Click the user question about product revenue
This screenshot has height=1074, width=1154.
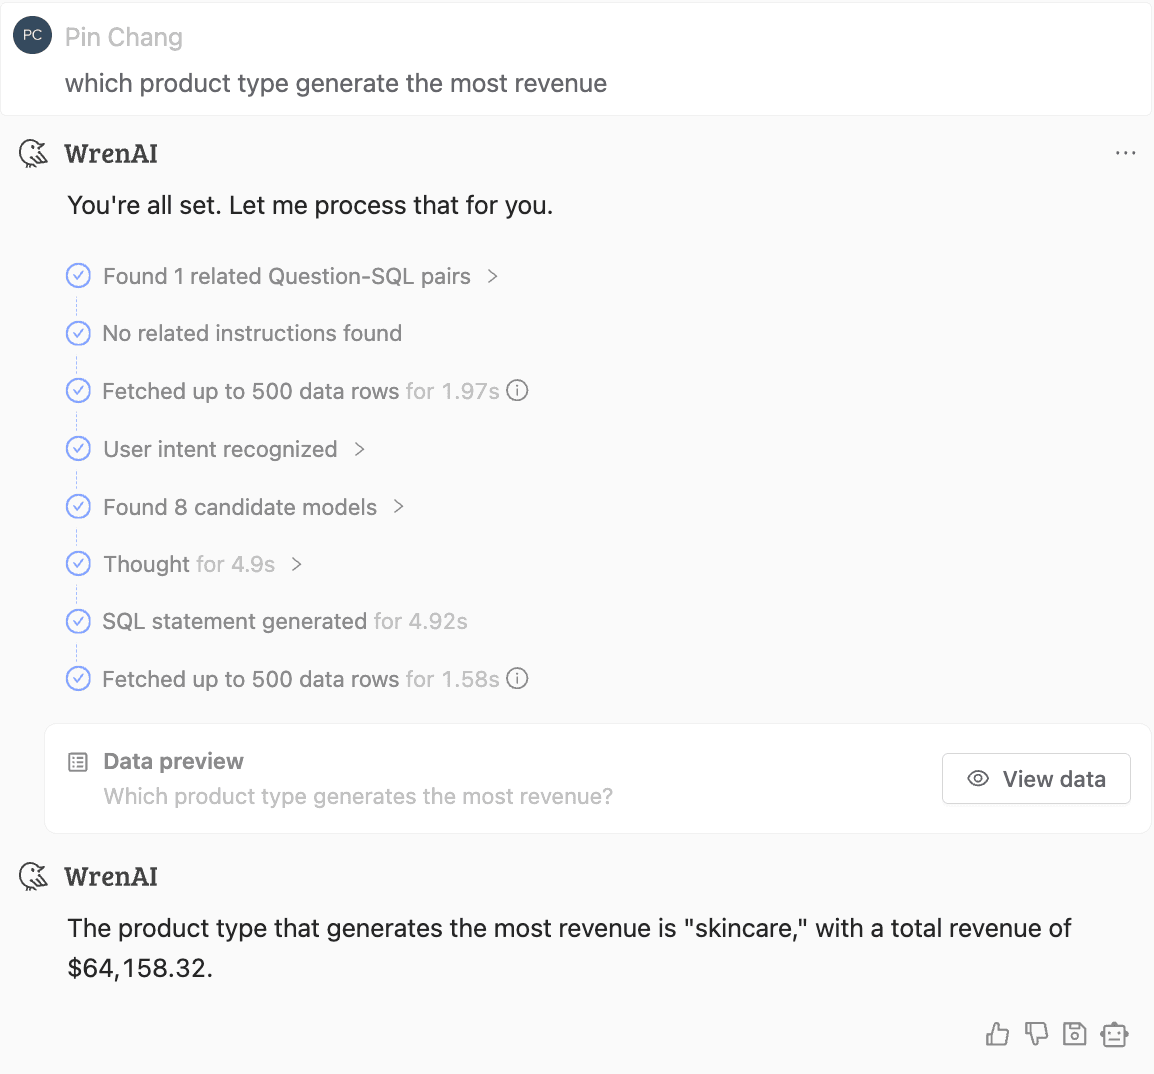pos(336,83)
